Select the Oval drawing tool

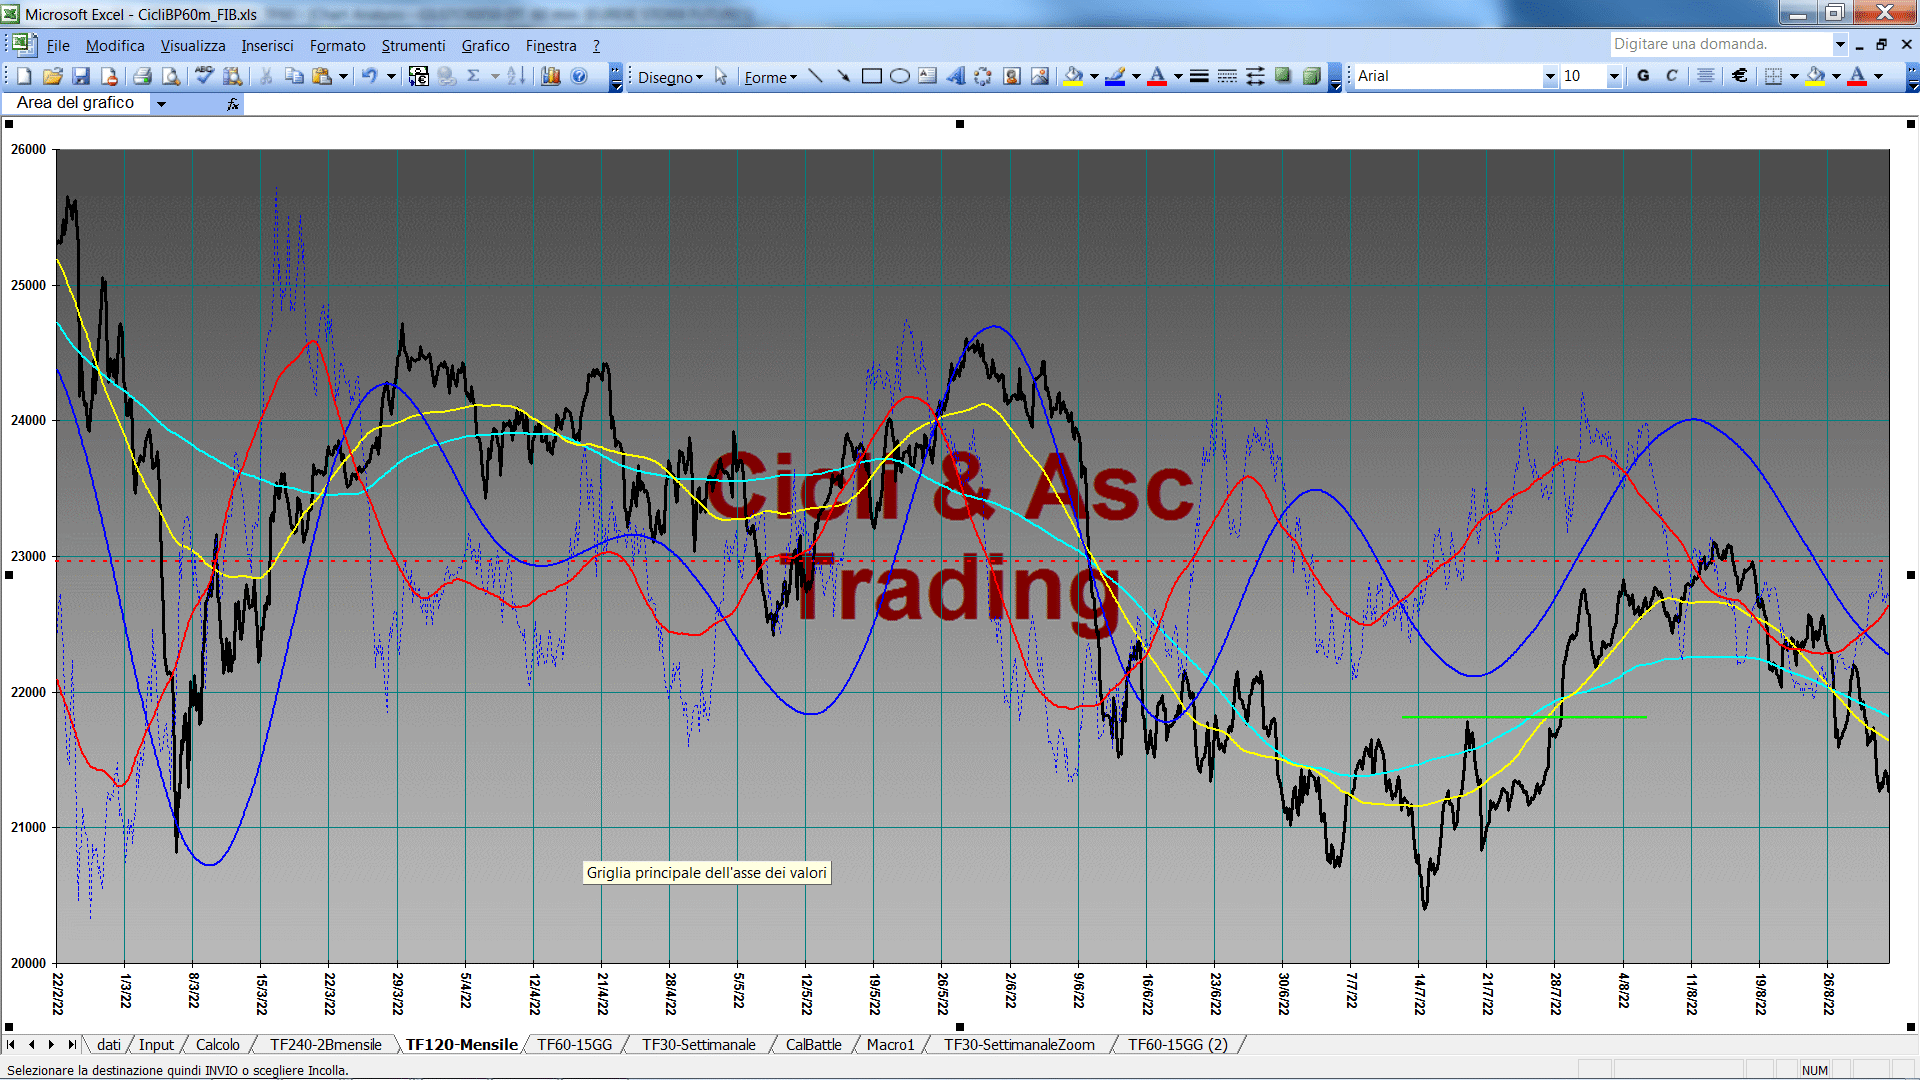tap(899, 76)
